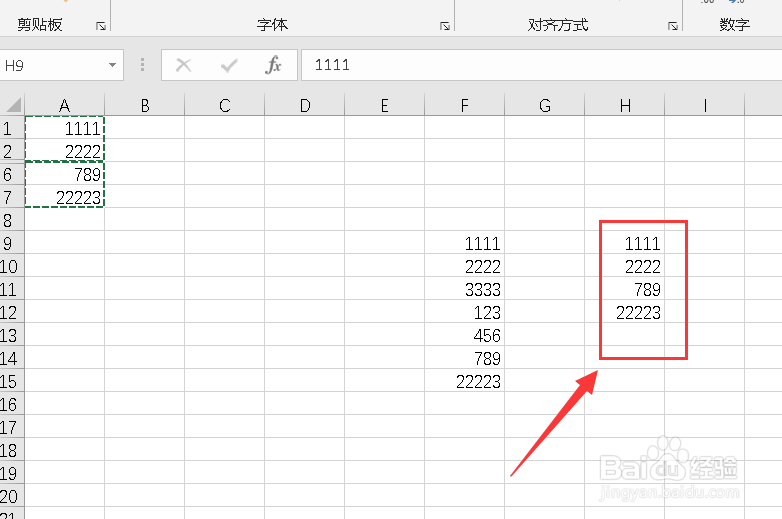Open the Clipboard dialog launcher
Screen dimensions: 782x519
101,26
